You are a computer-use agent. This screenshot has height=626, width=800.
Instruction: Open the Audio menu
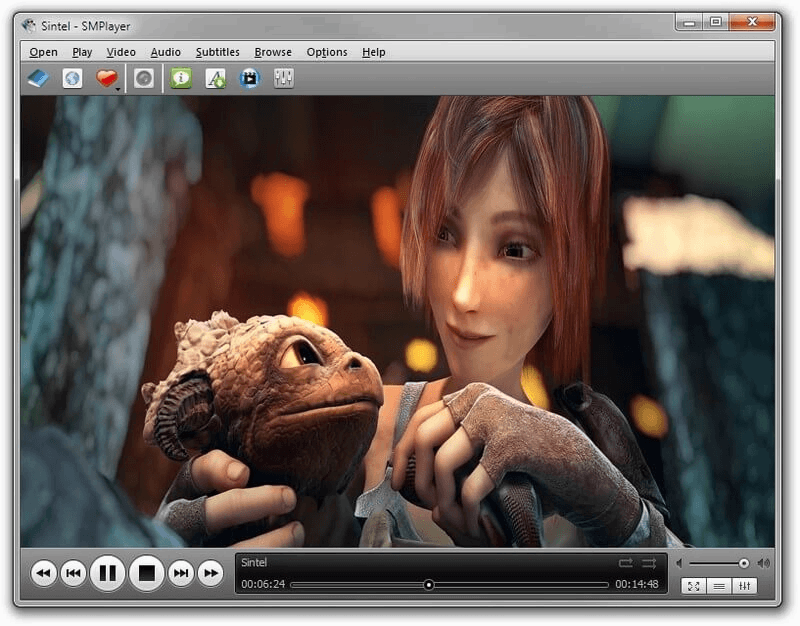point(165,52)
